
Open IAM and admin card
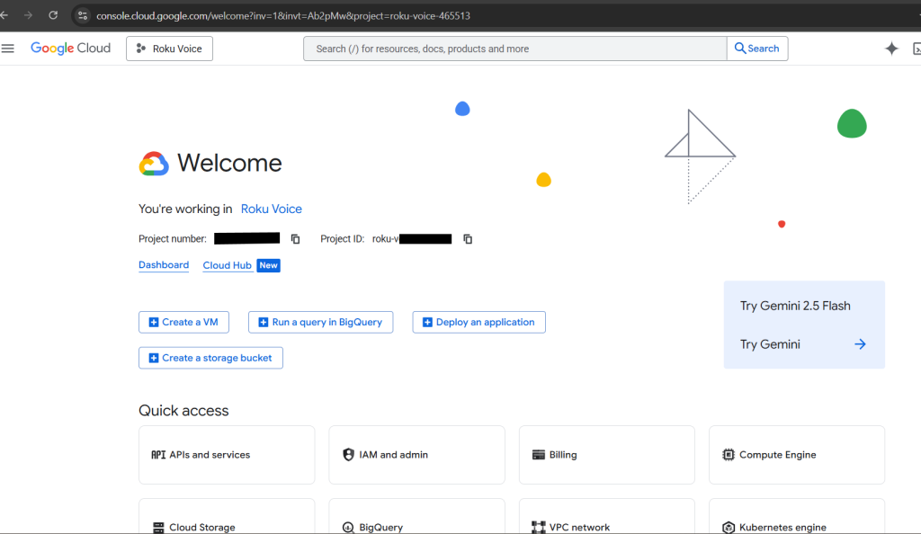tap(416, 455)
